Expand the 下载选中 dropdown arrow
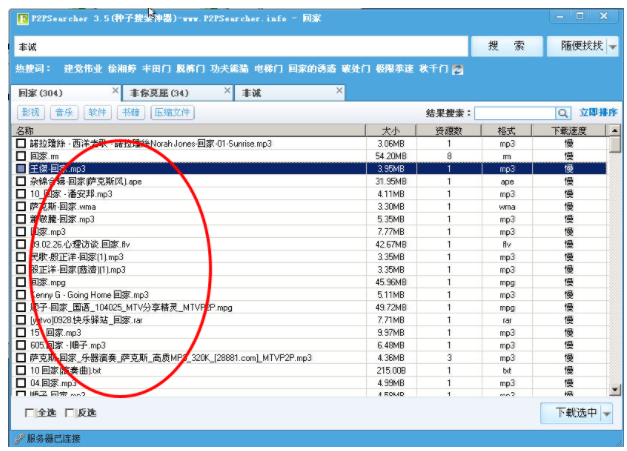The height and width of the screenshot is (451, 627). [x=607, y=413]
